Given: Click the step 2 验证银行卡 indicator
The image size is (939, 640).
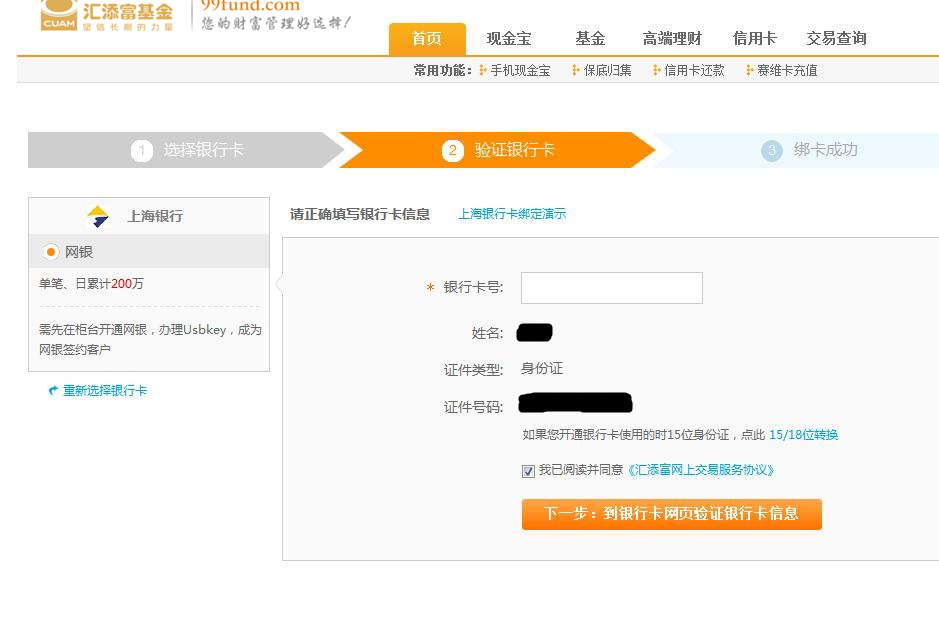Looking at the screenshot, I should coord(498,150).
